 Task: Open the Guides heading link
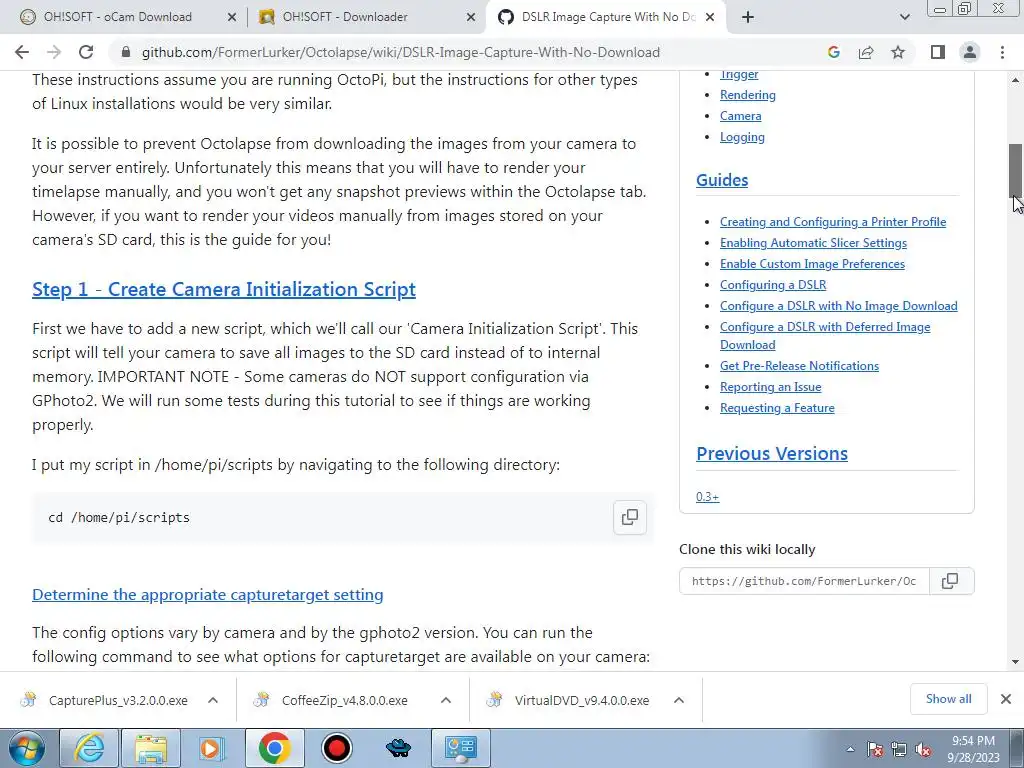coord(722,180)
